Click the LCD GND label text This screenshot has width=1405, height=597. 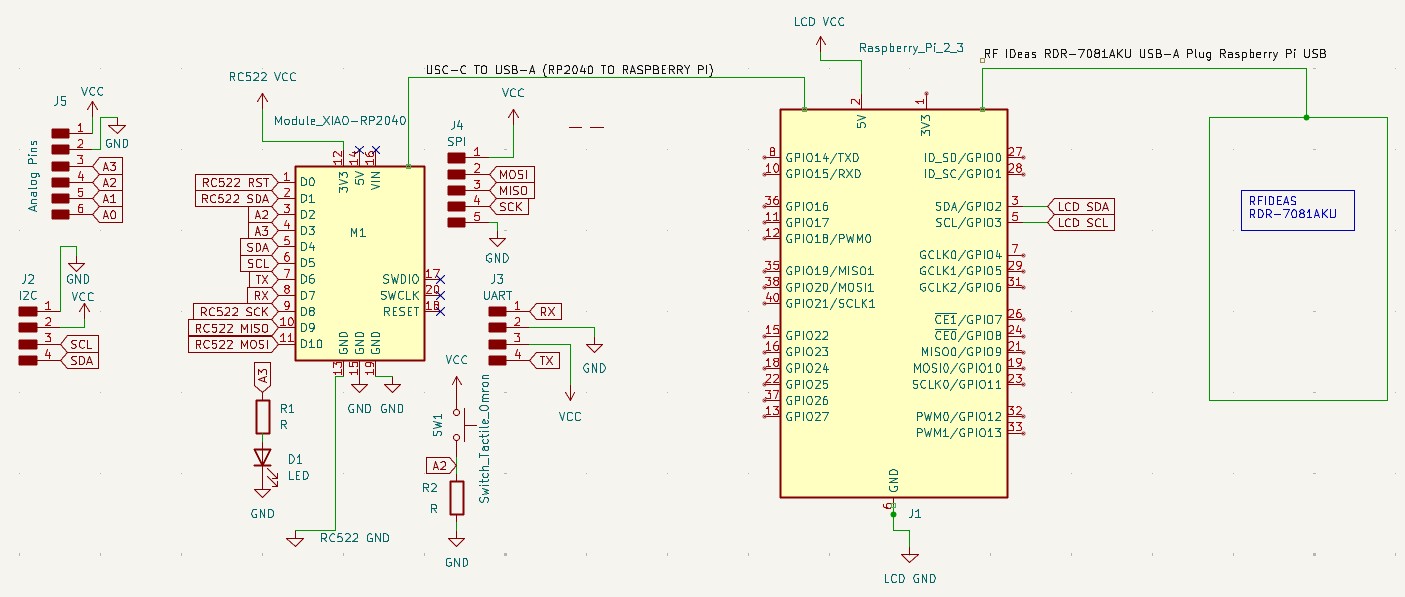(x=910, y=579)
